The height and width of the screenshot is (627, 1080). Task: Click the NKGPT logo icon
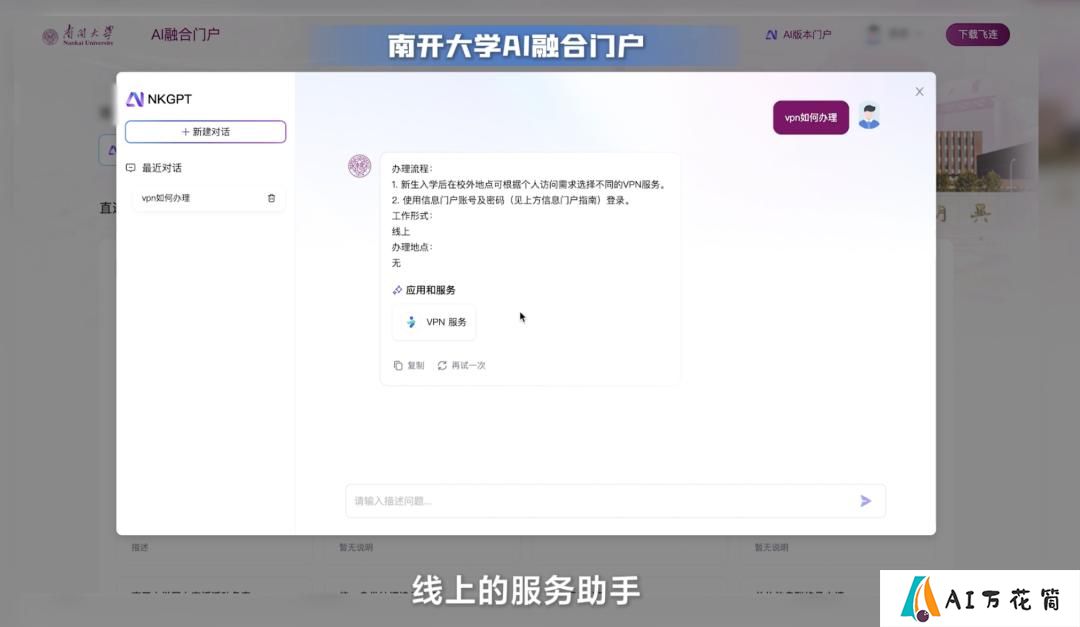(135, 99)
